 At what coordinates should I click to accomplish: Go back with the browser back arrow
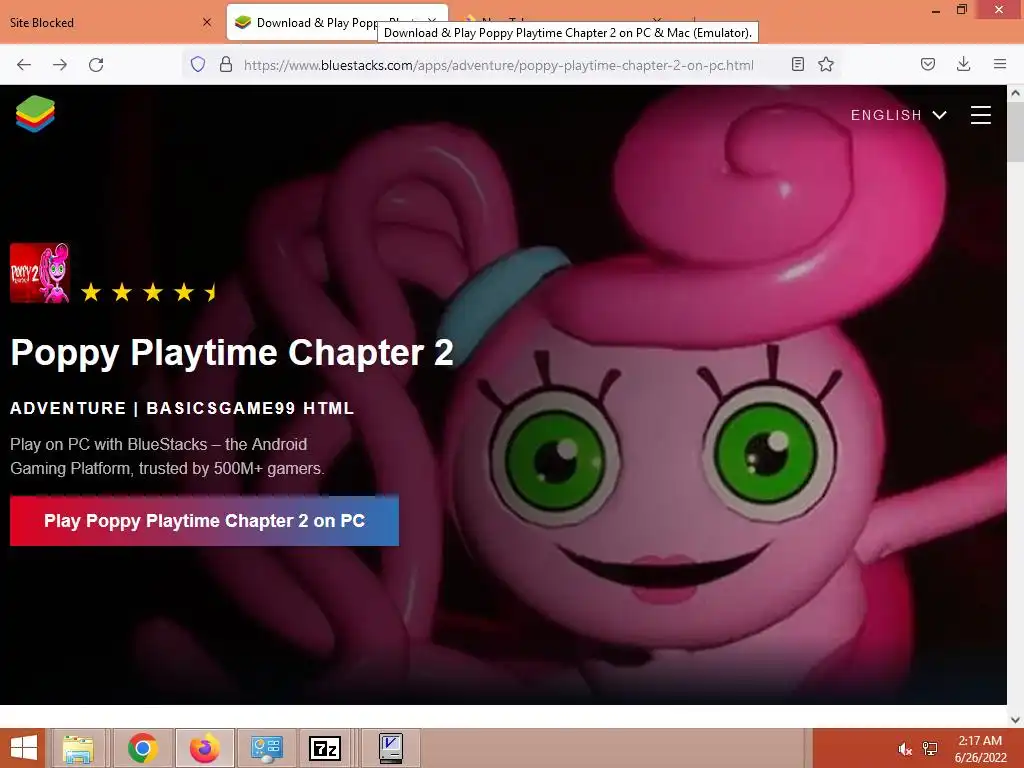(x=24, y=65)
